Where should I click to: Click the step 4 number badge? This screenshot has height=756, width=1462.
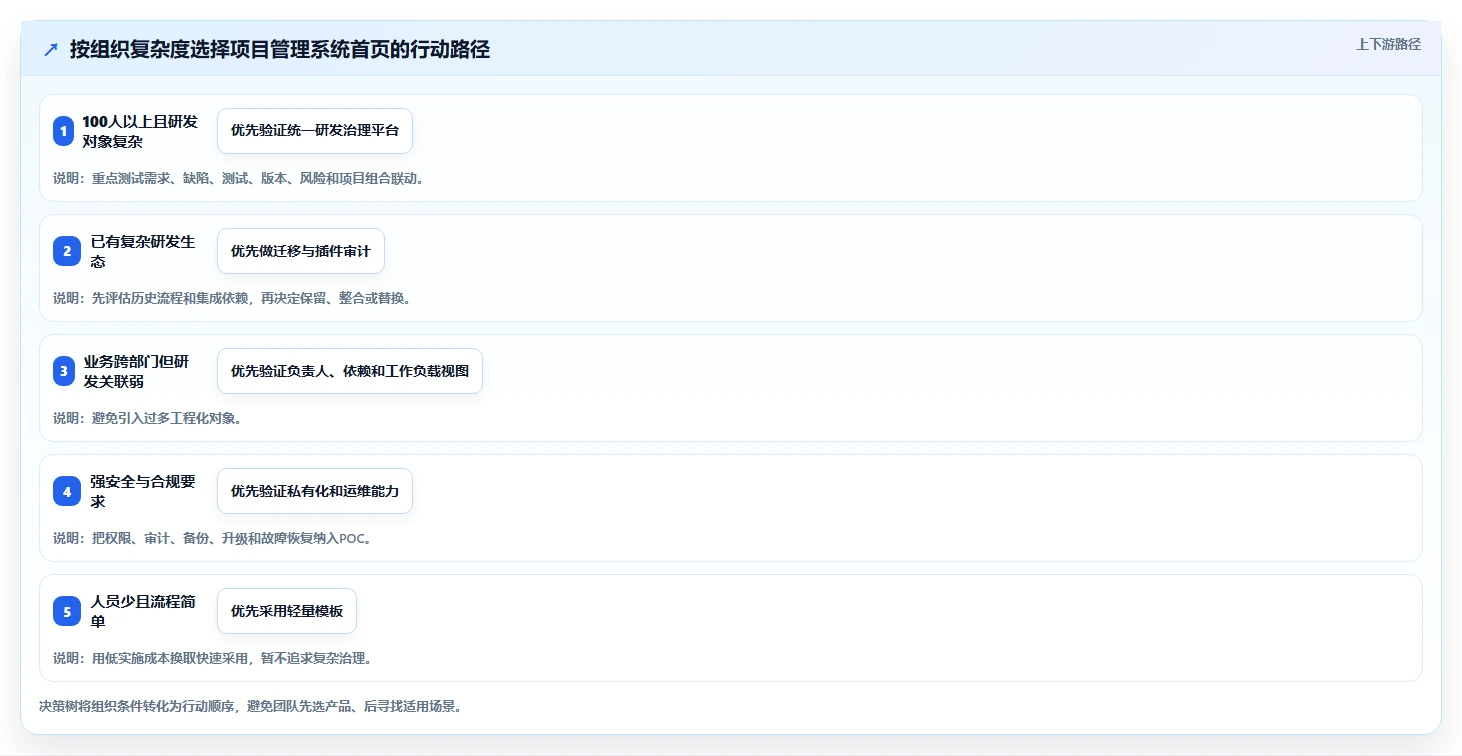[67, 491]
